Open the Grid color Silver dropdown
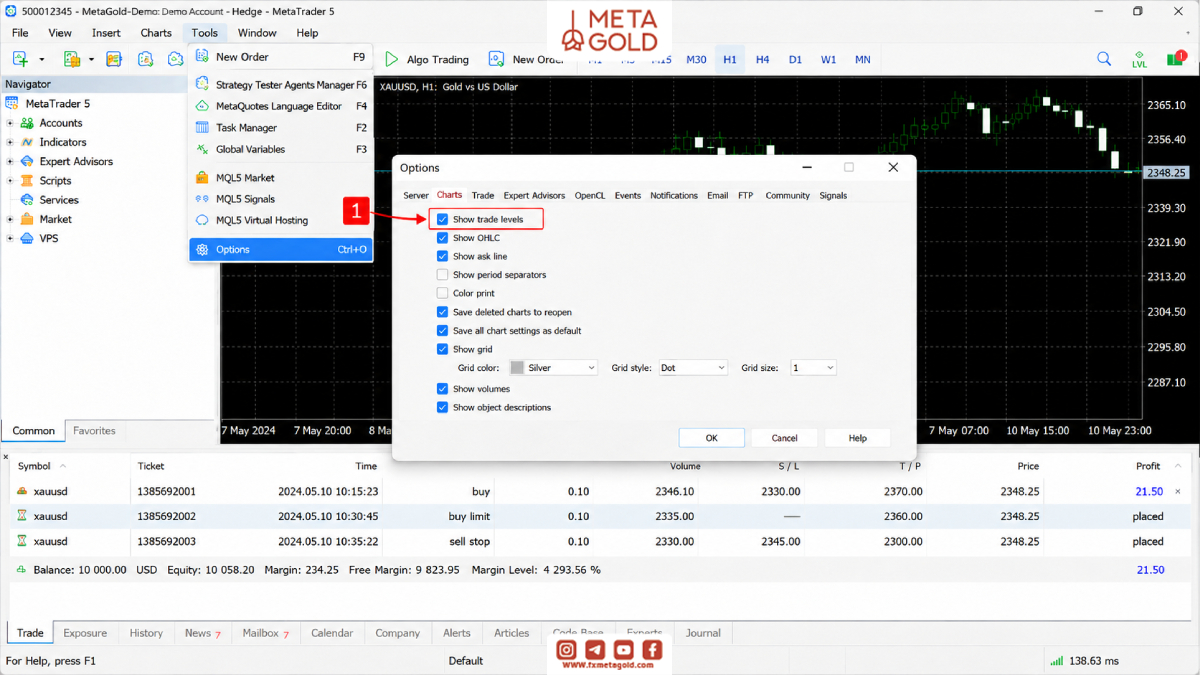This screenshot has width=1200, height=675. click(x=553, y=368)
